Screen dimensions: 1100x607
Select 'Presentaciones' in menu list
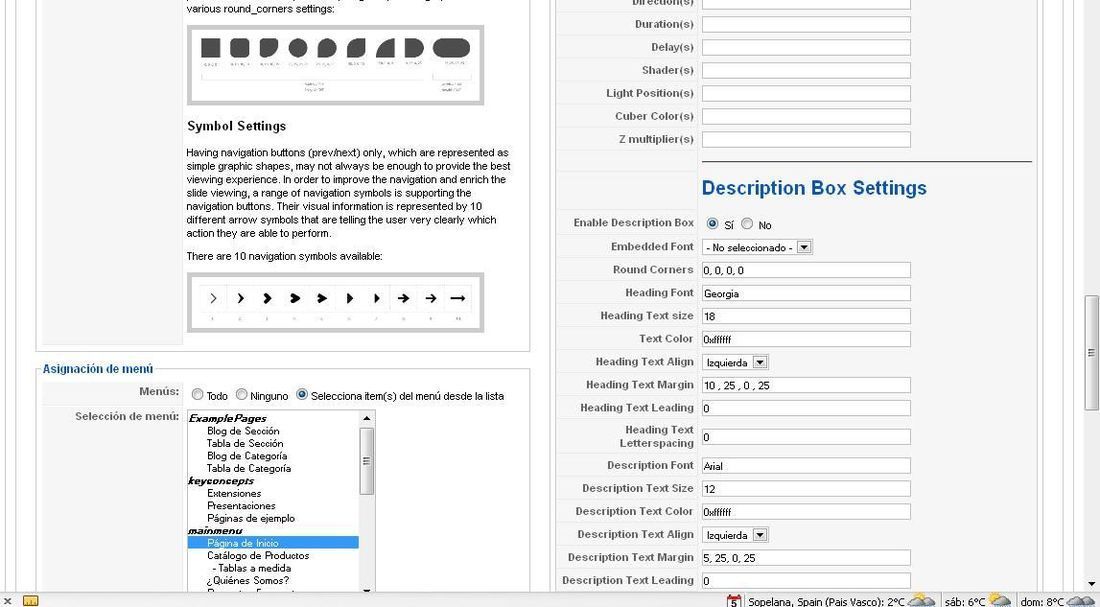point(241,506)
